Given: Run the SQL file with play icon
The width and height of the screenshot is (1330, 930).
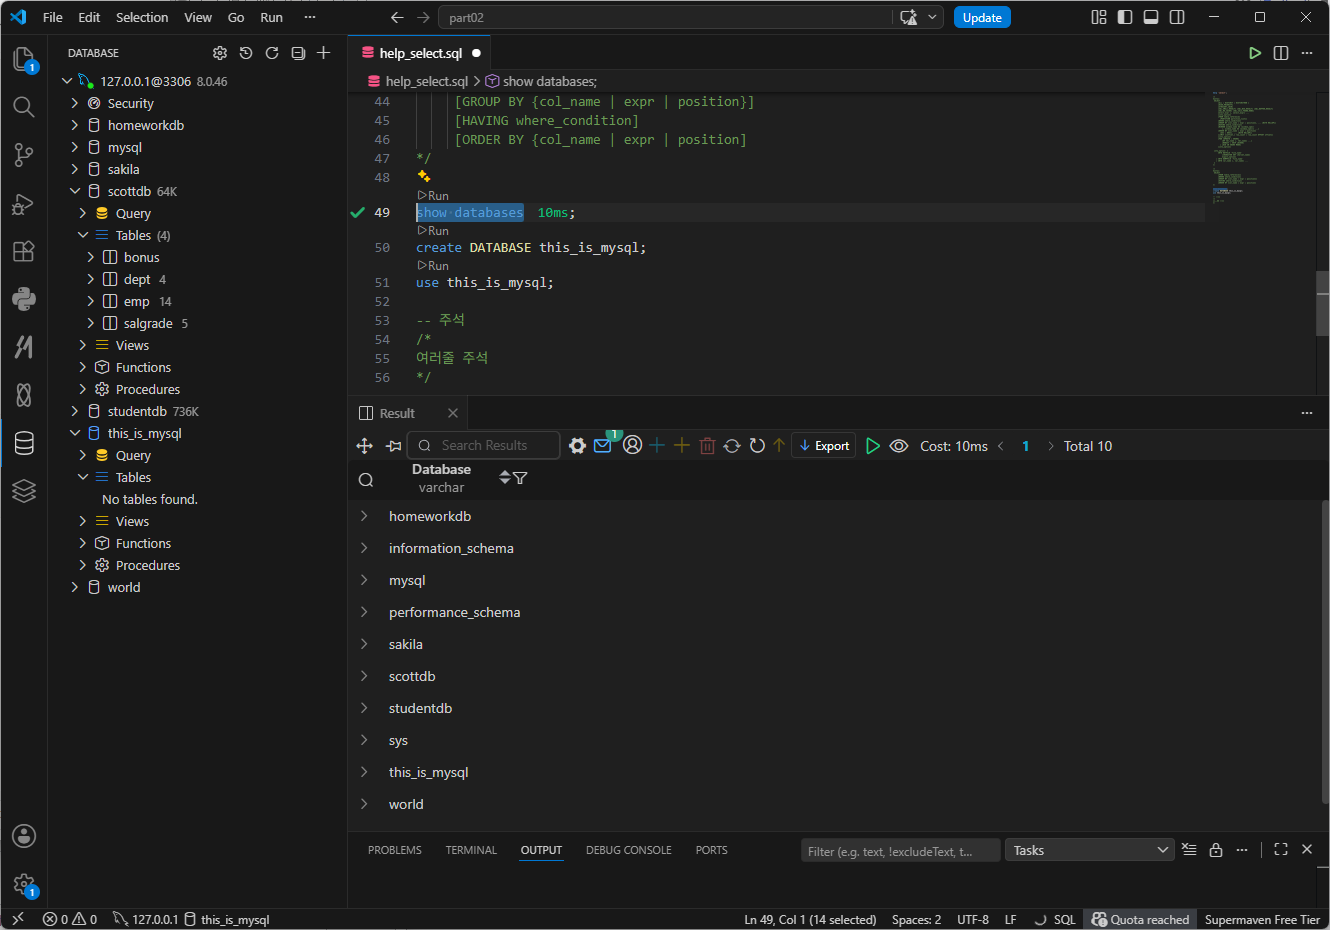Looking at the screenshot, I should pyautogui.click(x=1255, y=53).
